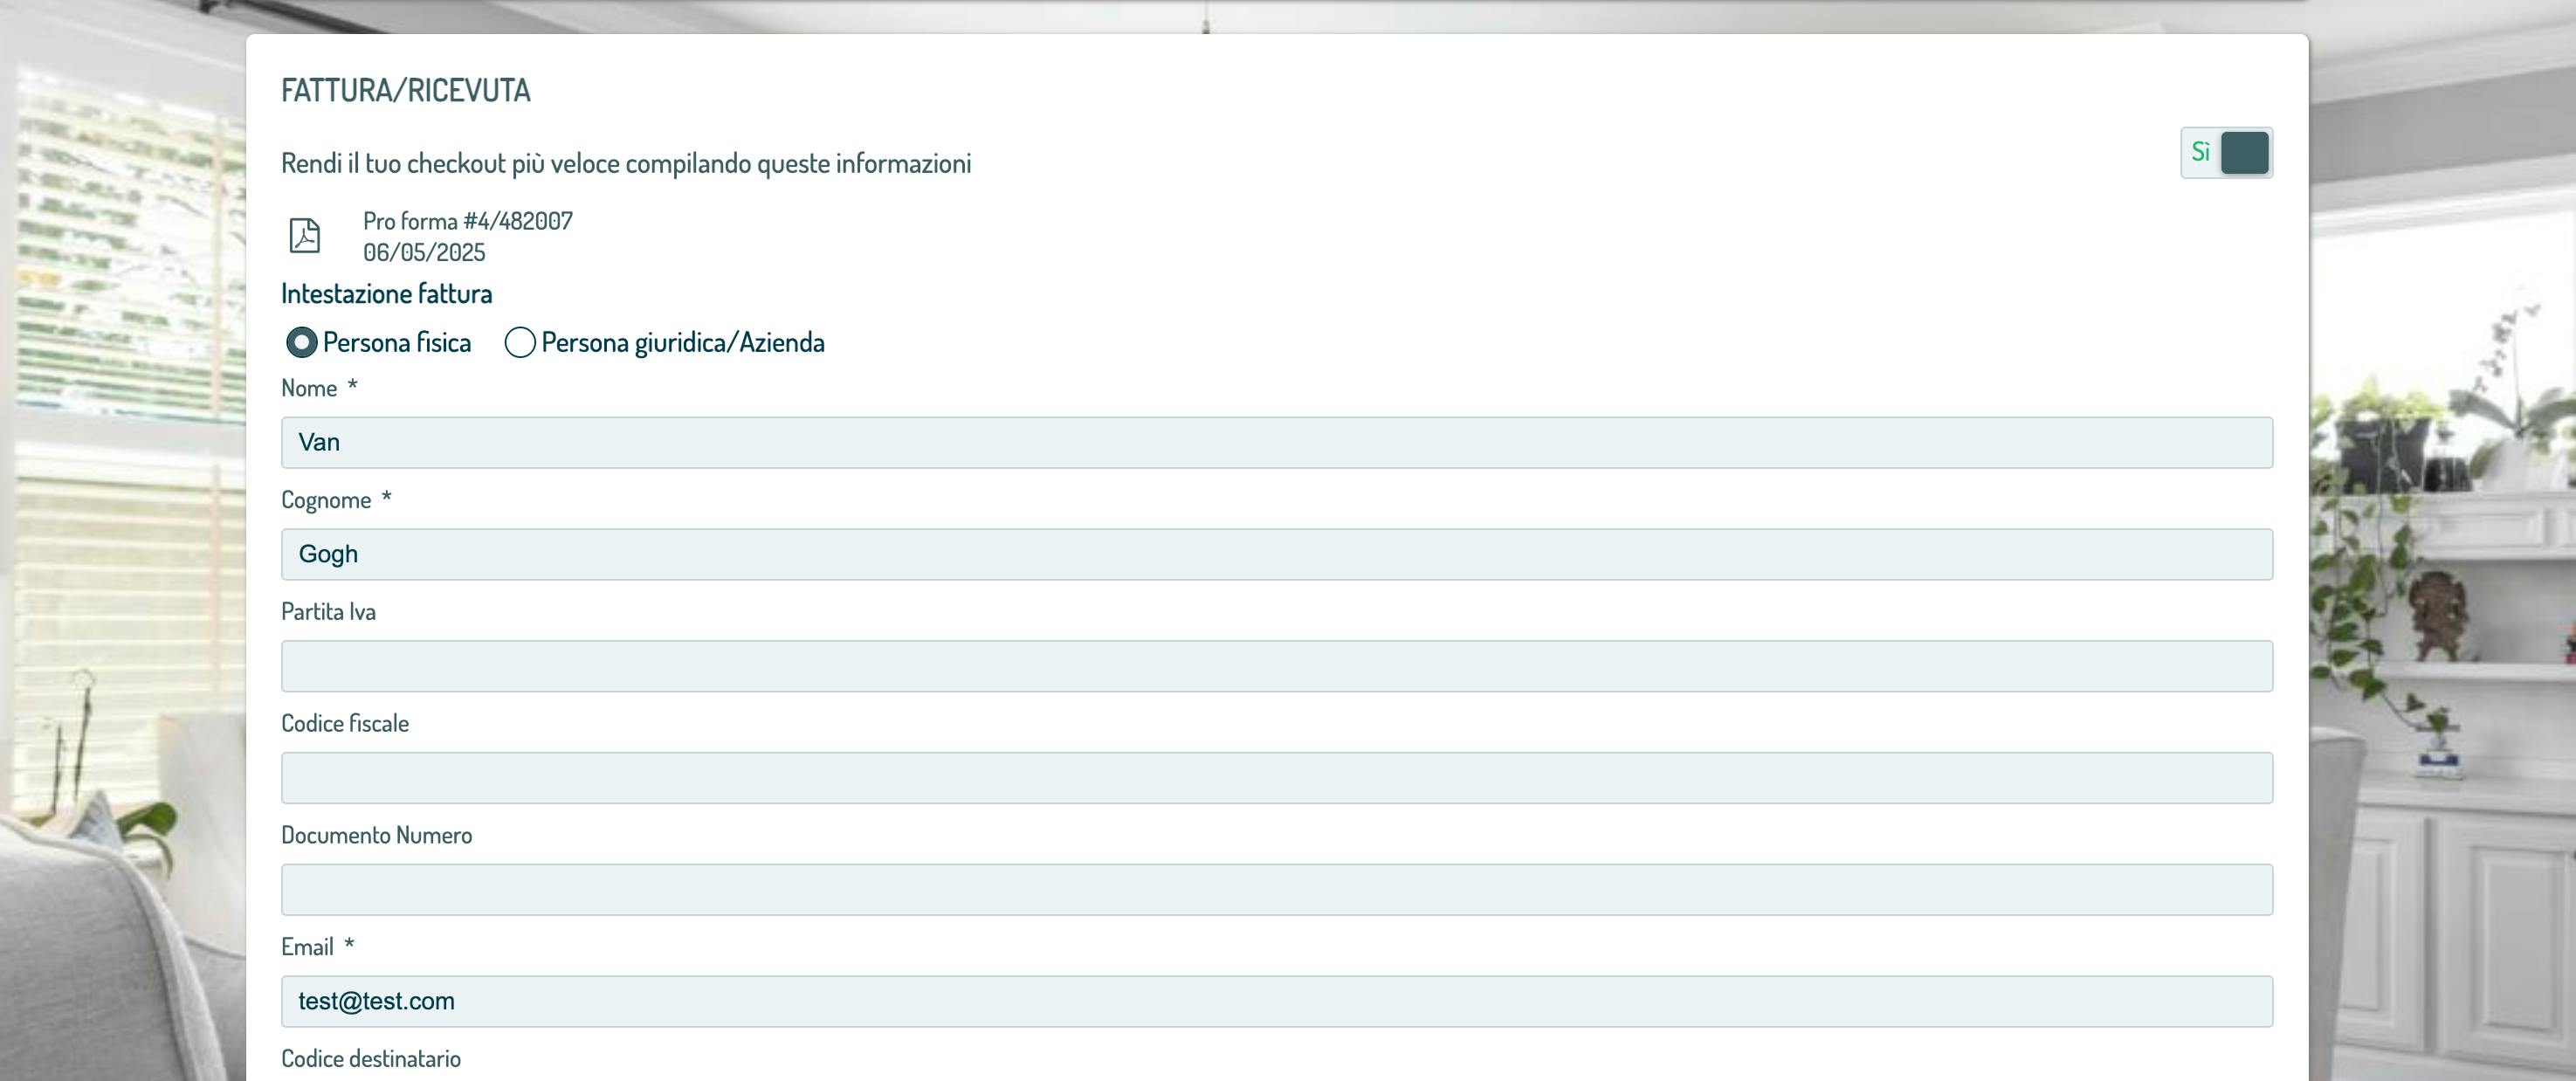
Task: Click into the Cognome field with Gogh
Action: (1276, 555)
